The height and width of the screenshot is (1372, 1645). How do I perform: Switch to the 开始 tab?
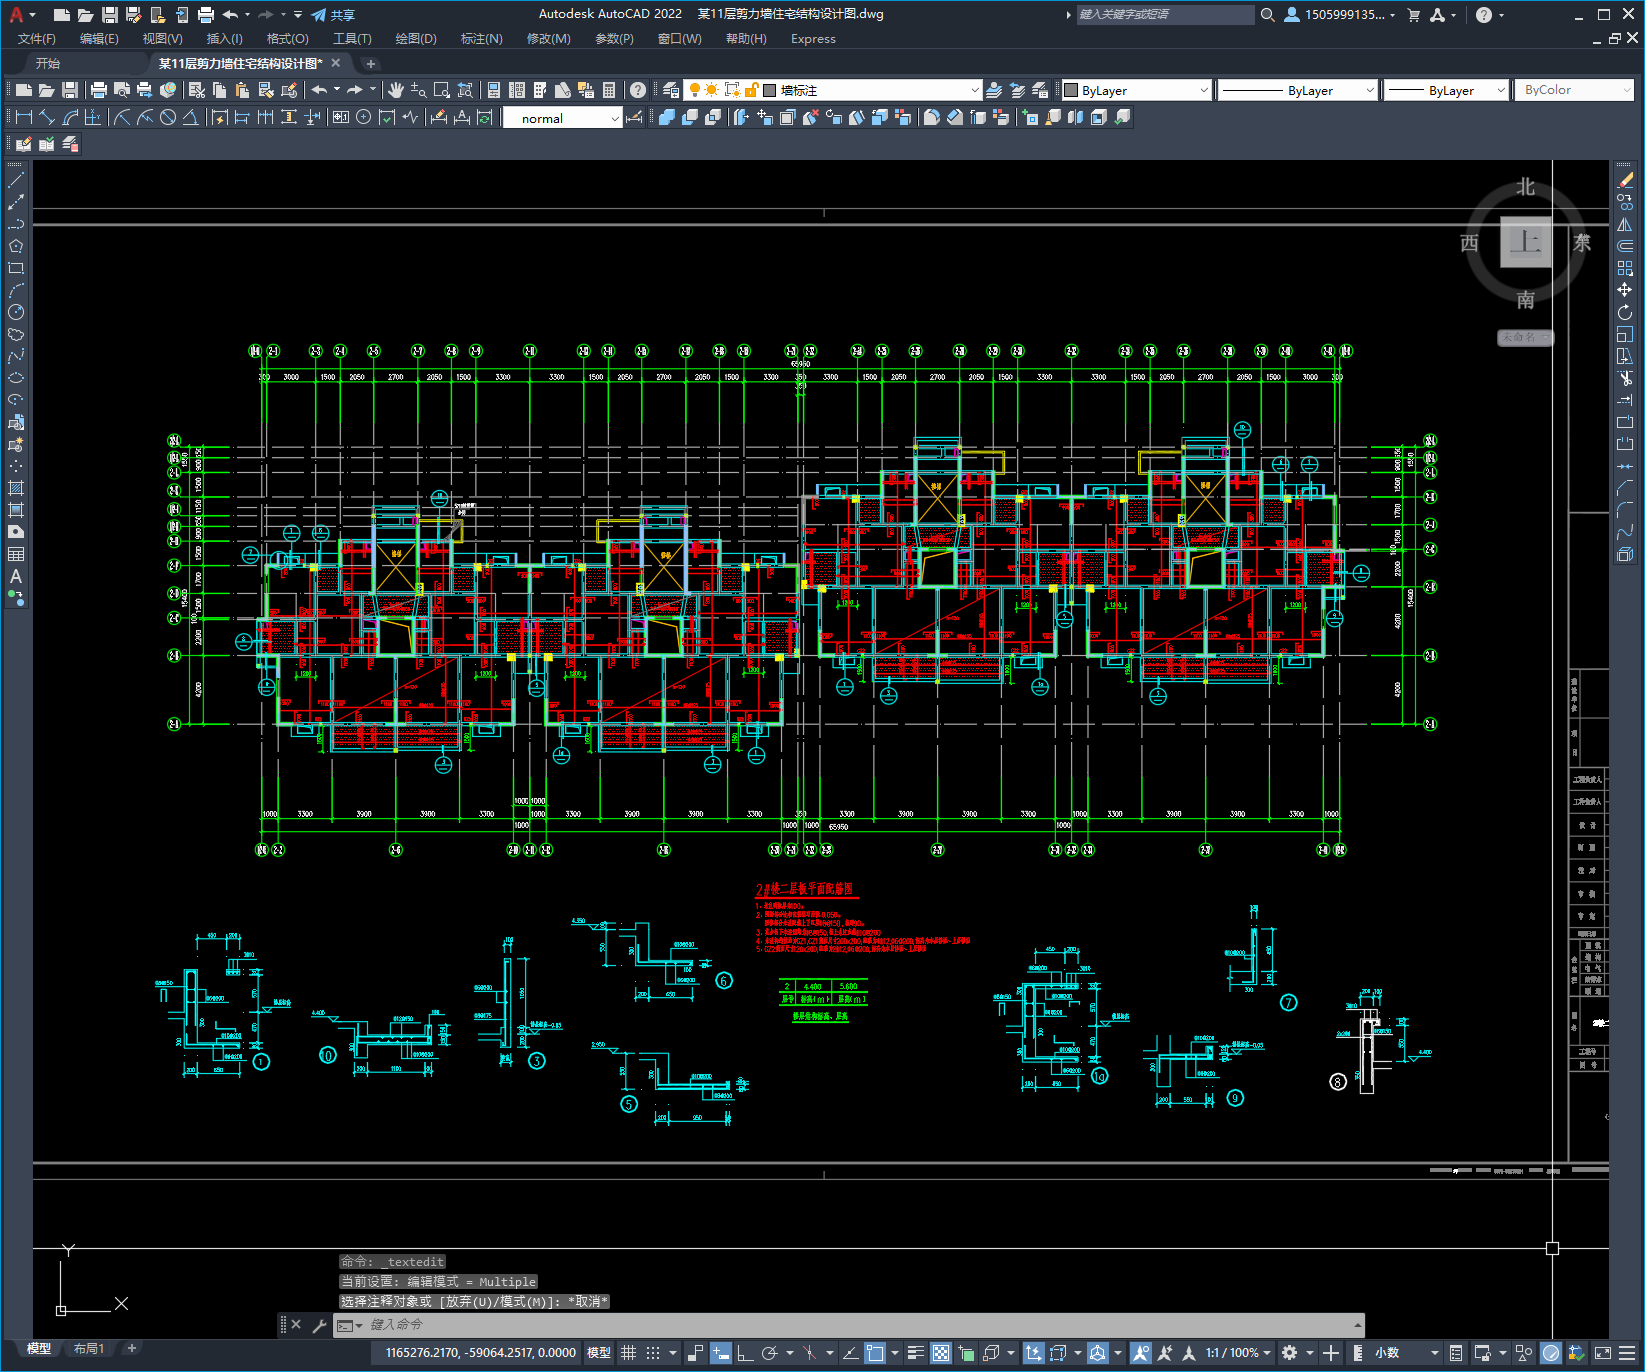click(x=48, y=63)
